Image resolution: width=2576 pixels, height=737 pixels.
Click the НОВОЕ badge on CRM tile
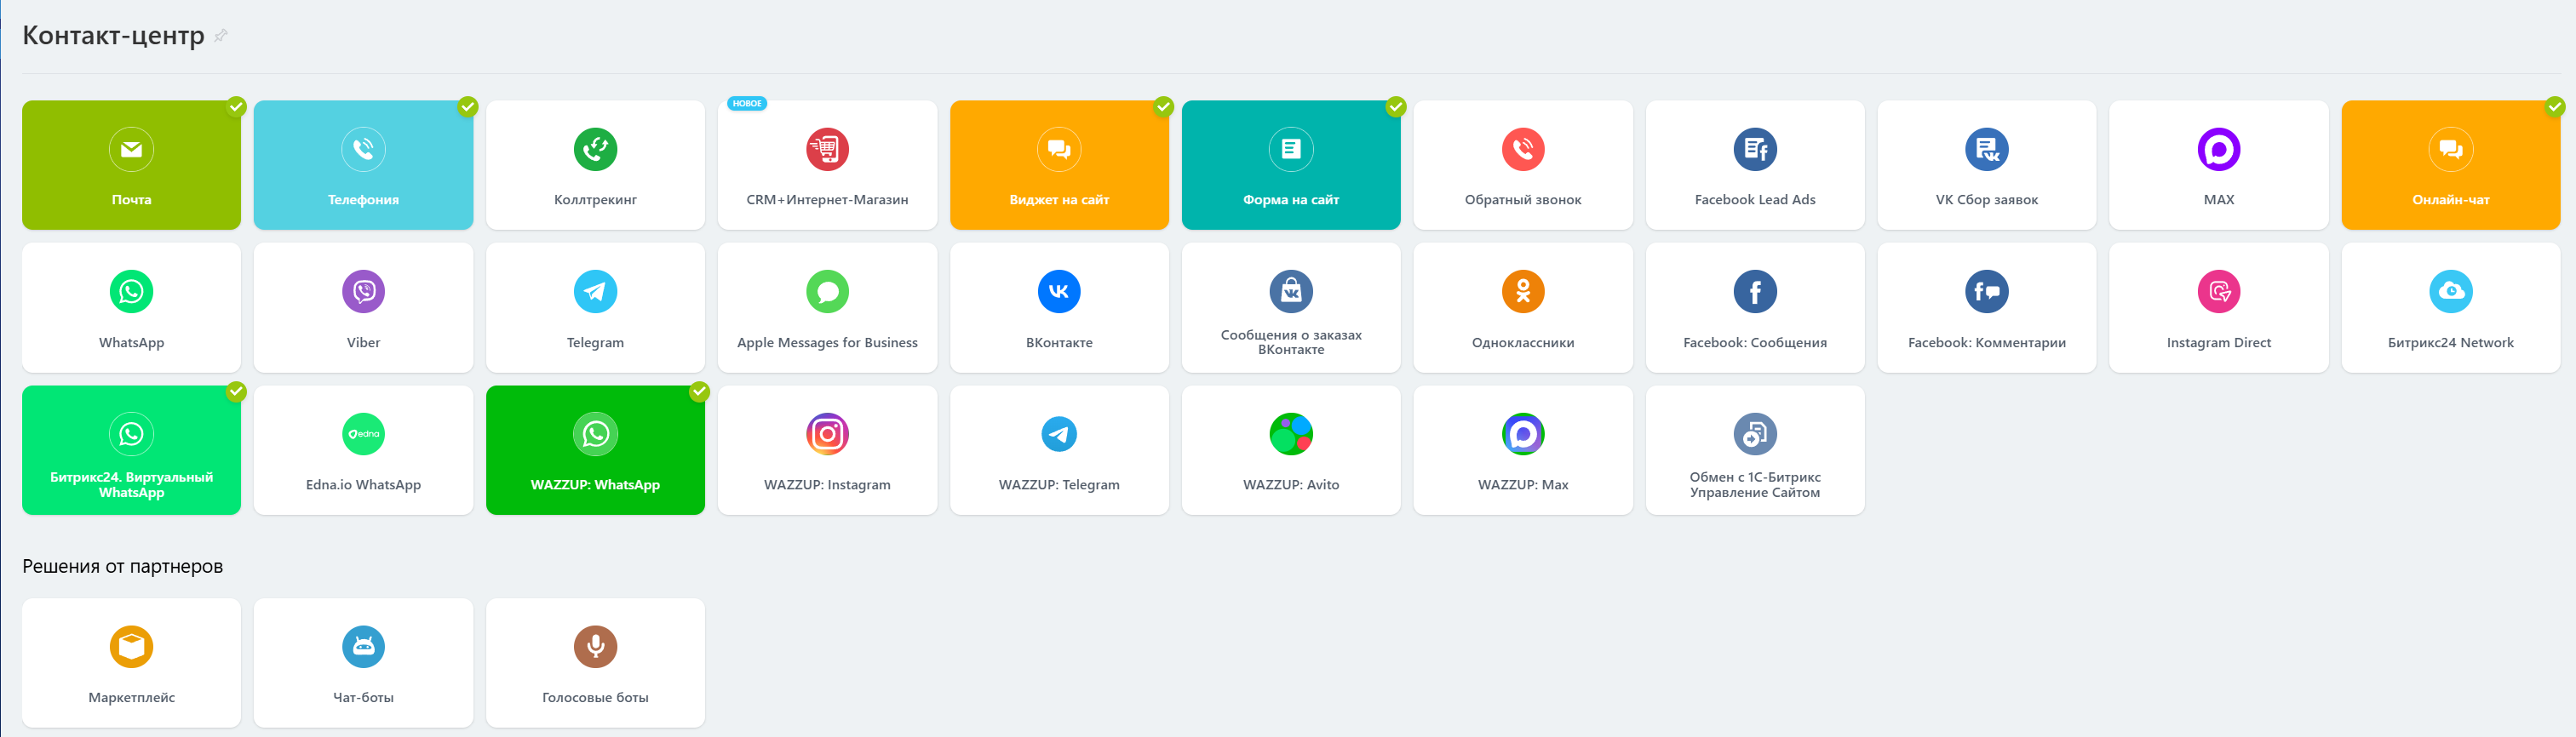[x=747, y=104]
